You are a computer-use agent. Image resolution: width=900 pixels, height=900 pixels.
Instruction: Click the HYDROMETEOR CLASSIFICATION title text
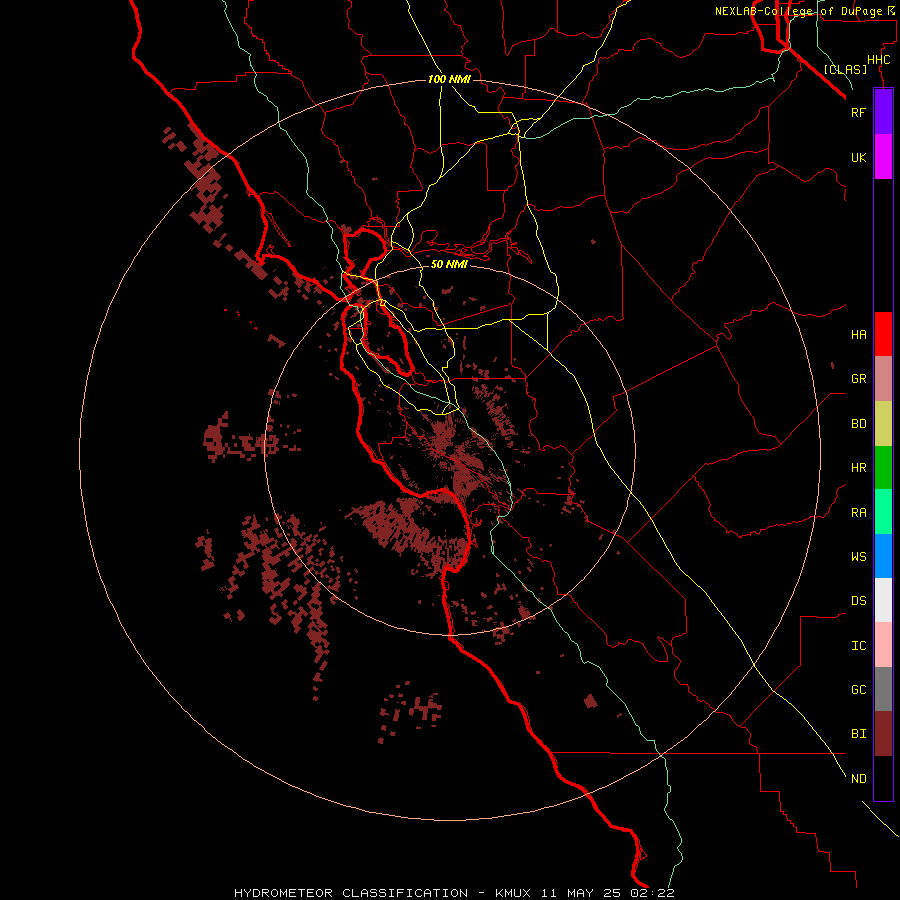click(x=351, y=893)
